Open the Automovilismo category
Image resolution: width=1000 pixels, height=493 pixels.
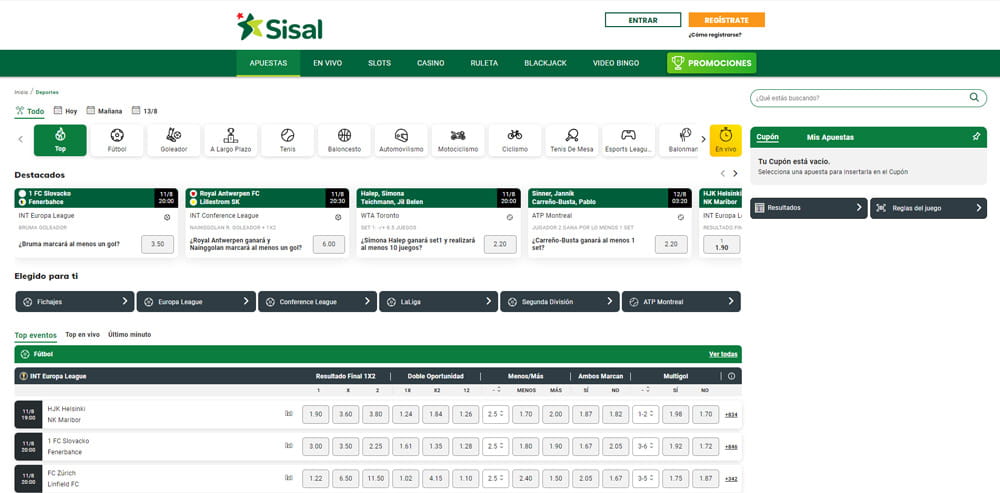(x=401, y=140)
